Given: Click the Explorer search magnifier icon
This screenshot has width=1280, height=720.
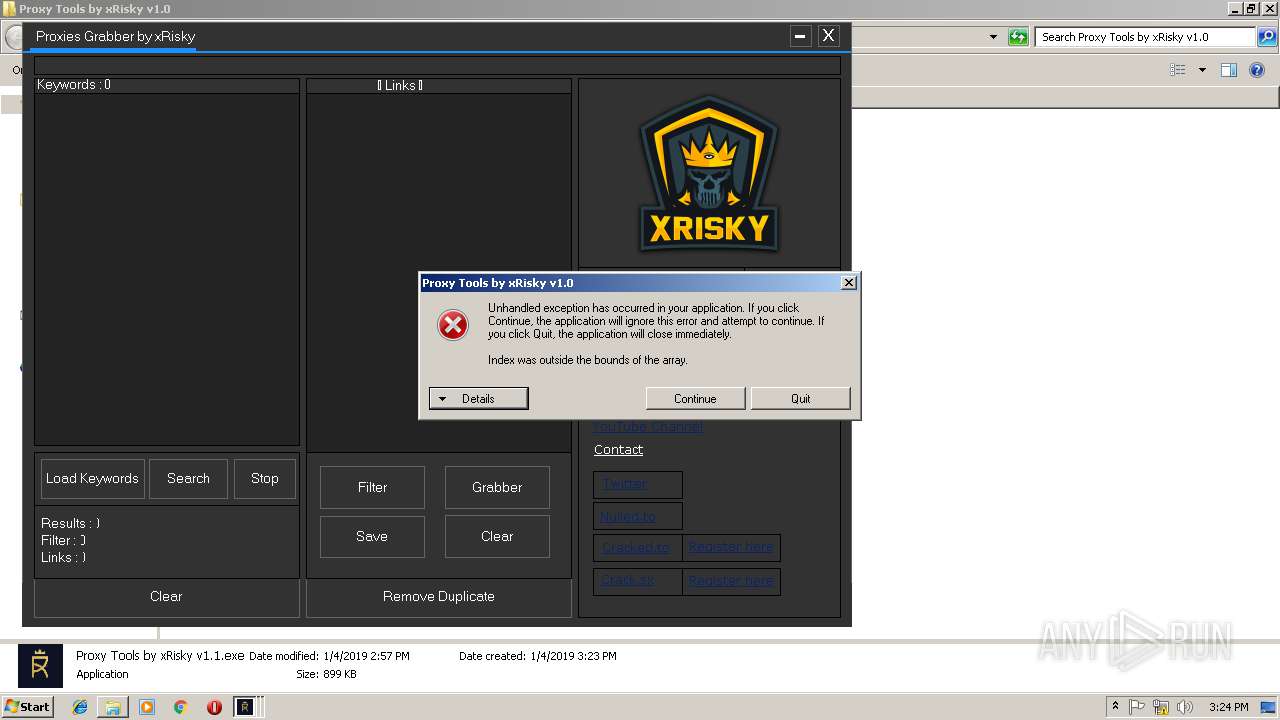Looking at the screenshot, I should [1266, 37].
